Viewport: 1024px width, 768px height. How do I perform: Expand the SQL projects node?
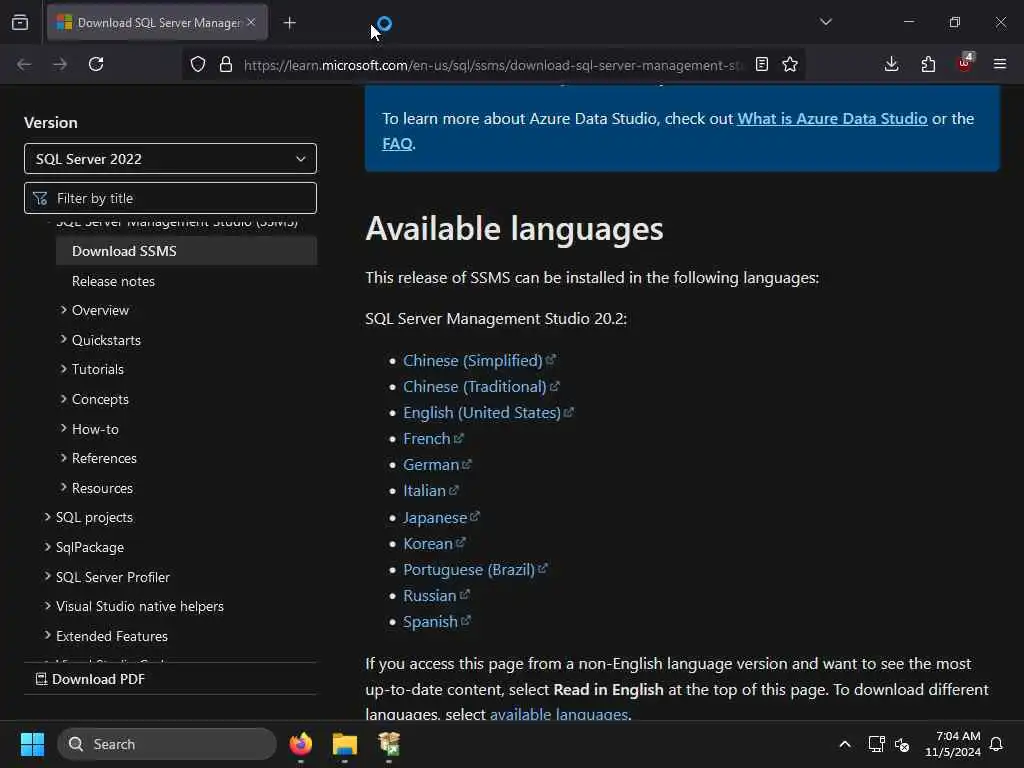pyautogui.click(x=94, y=517)
